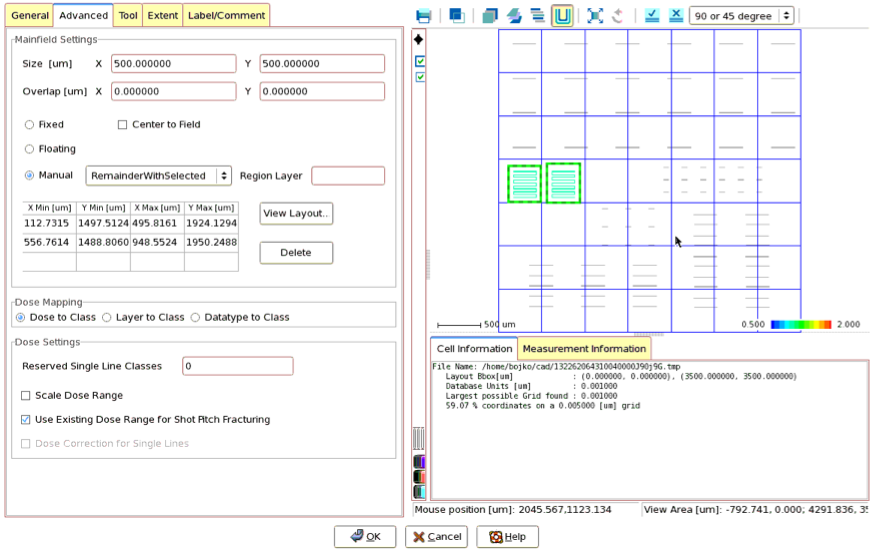Screen dimensions: 872x555
Task: Select the Fixed mainfield option
Action: 29,125
